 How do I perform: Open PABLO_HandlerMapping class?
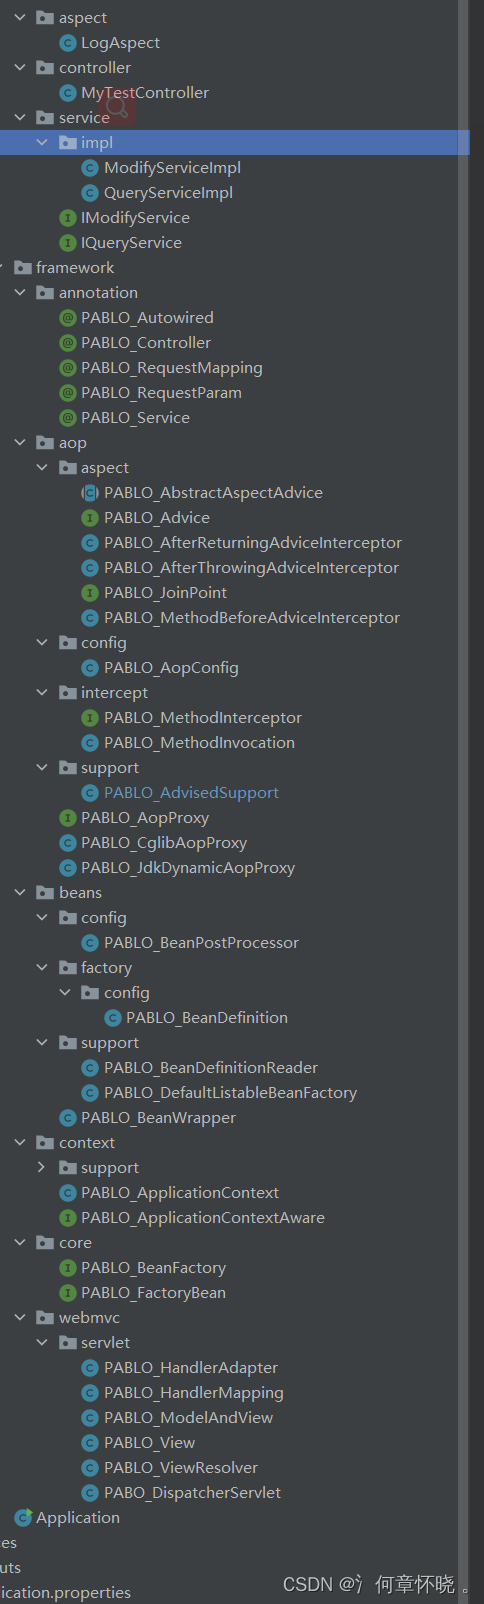pos(194,1393)
